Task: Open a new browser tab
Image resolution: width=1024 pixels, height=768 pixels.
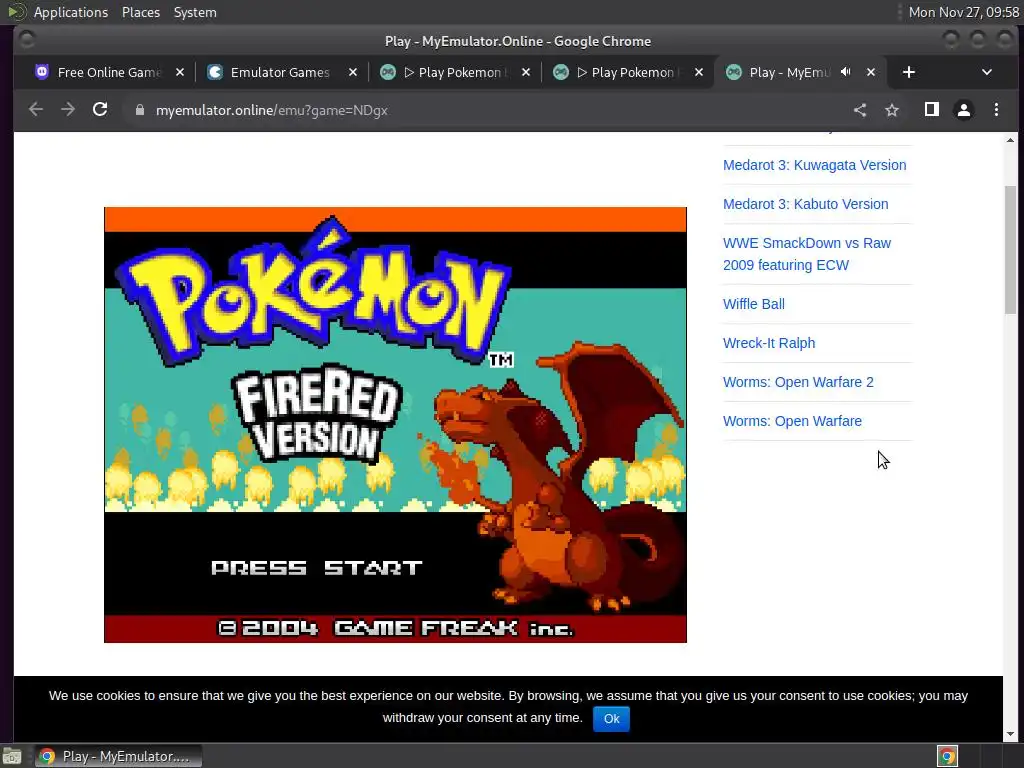Action: tap(908, 72)
